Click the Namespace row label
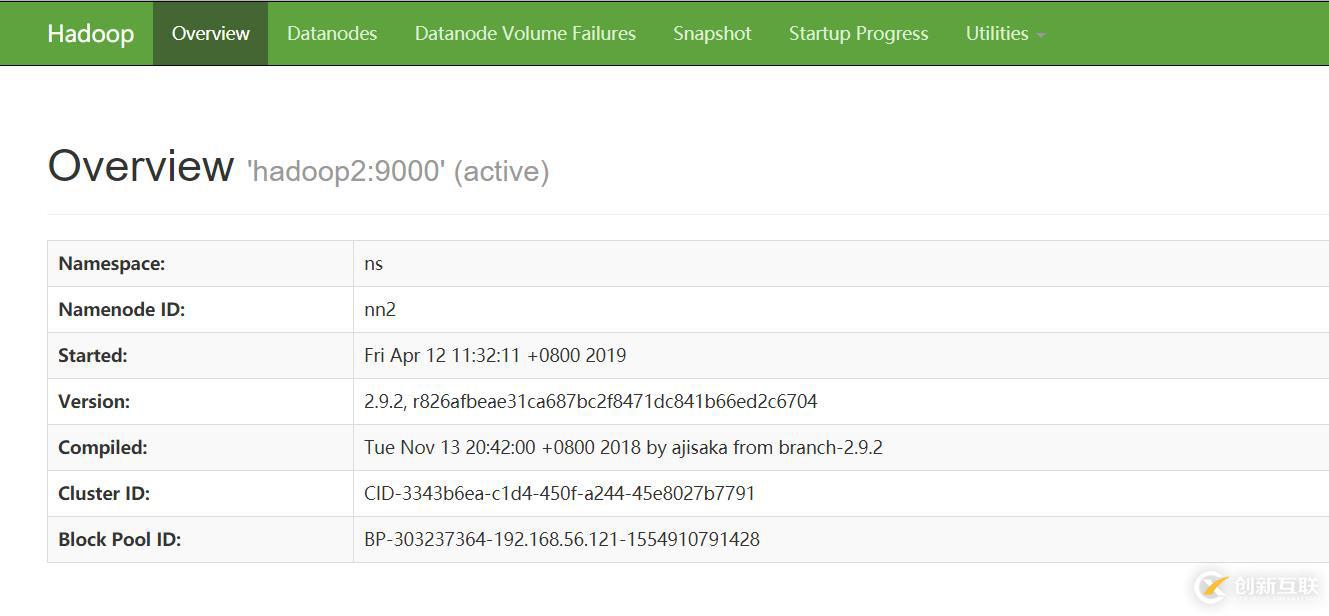 click(x=111, y=263)
